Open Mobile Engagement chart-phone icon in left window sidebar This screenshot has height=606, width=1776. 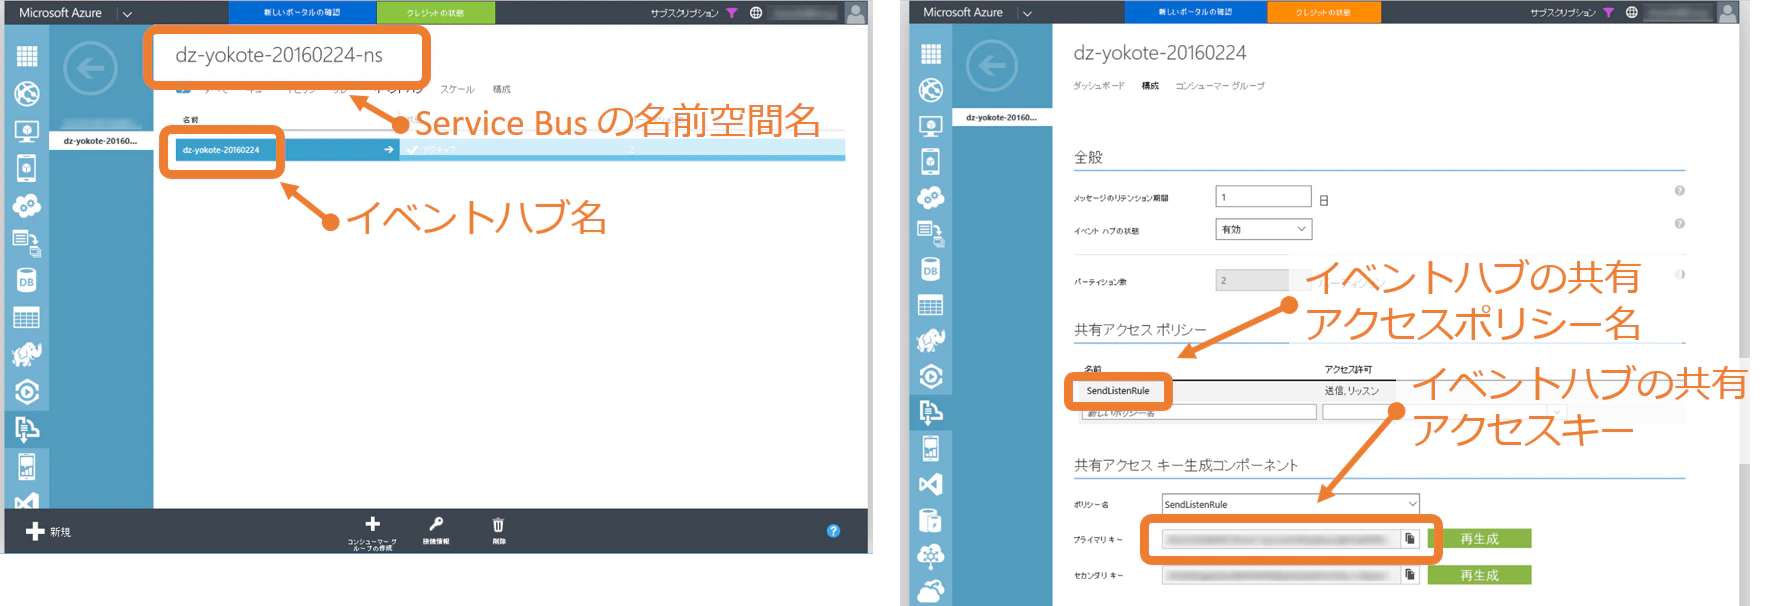coord(27,467)
